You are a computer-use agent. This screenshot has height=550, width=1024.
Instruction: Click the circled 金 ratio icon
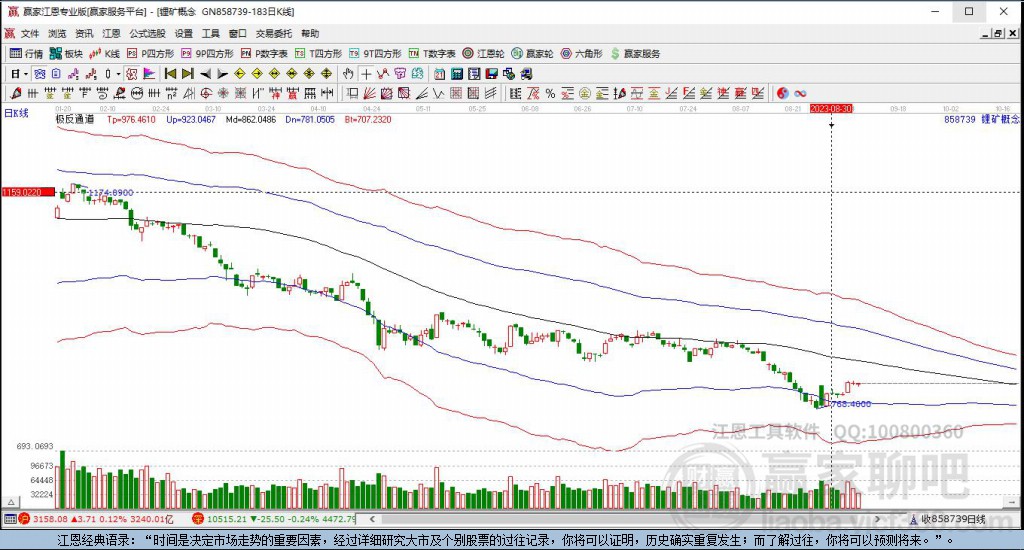point(584,93)
